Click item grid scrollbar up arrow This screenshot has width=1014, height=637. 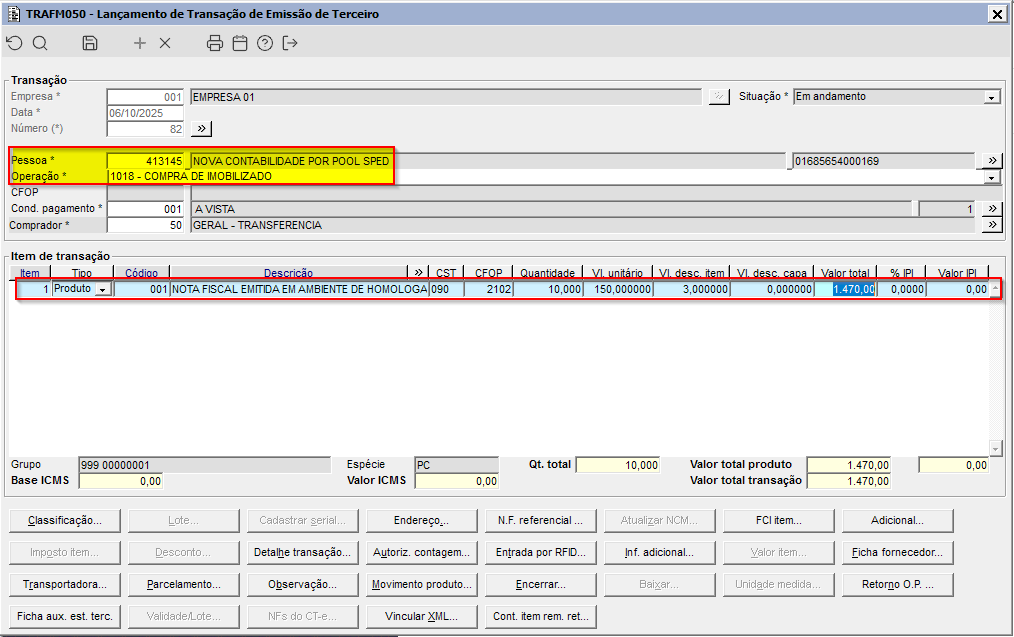995,288
